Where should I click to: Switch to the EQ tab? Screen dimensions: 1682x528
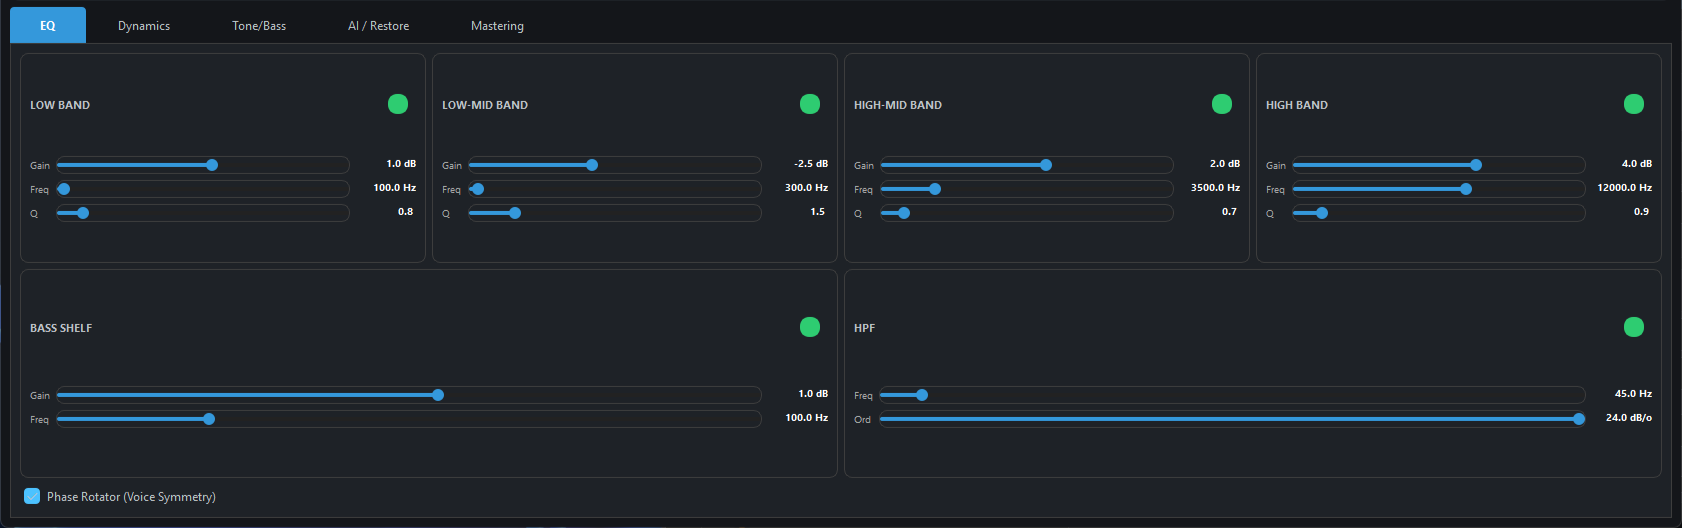tap(48, 25)
